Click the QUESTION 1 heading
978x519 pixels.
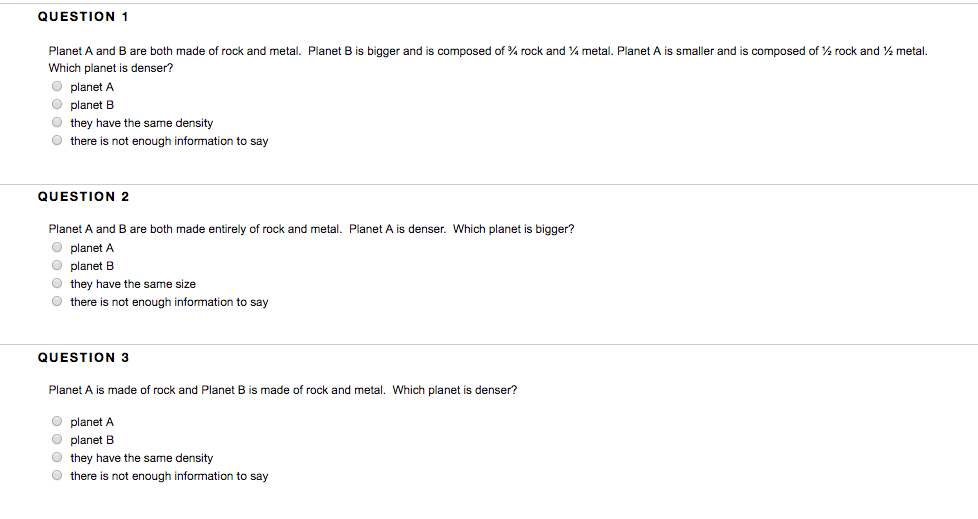click(x=83, y=17)
